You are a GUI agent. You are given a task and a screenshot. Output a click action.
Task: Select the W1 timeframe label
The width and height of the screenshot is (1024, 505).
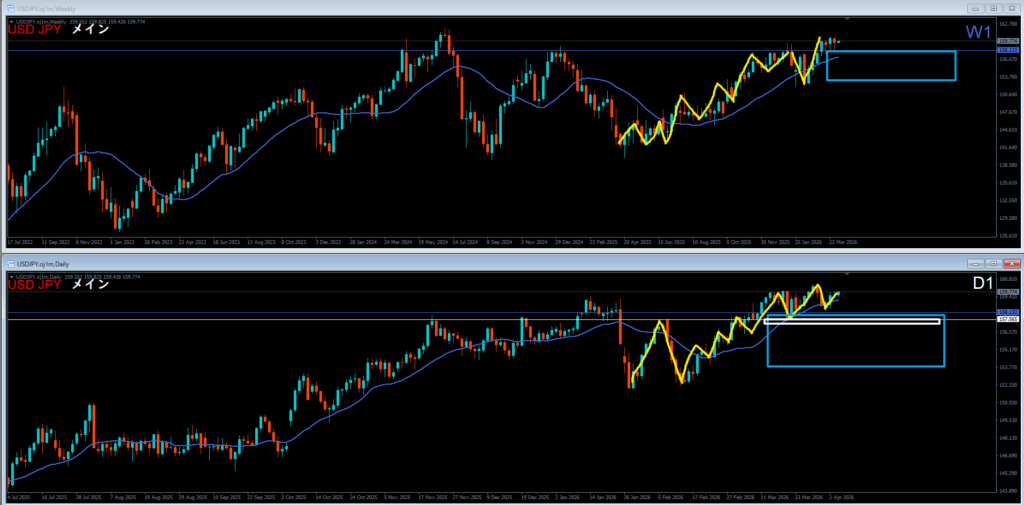pyautogui.click(x=979, y=33)
